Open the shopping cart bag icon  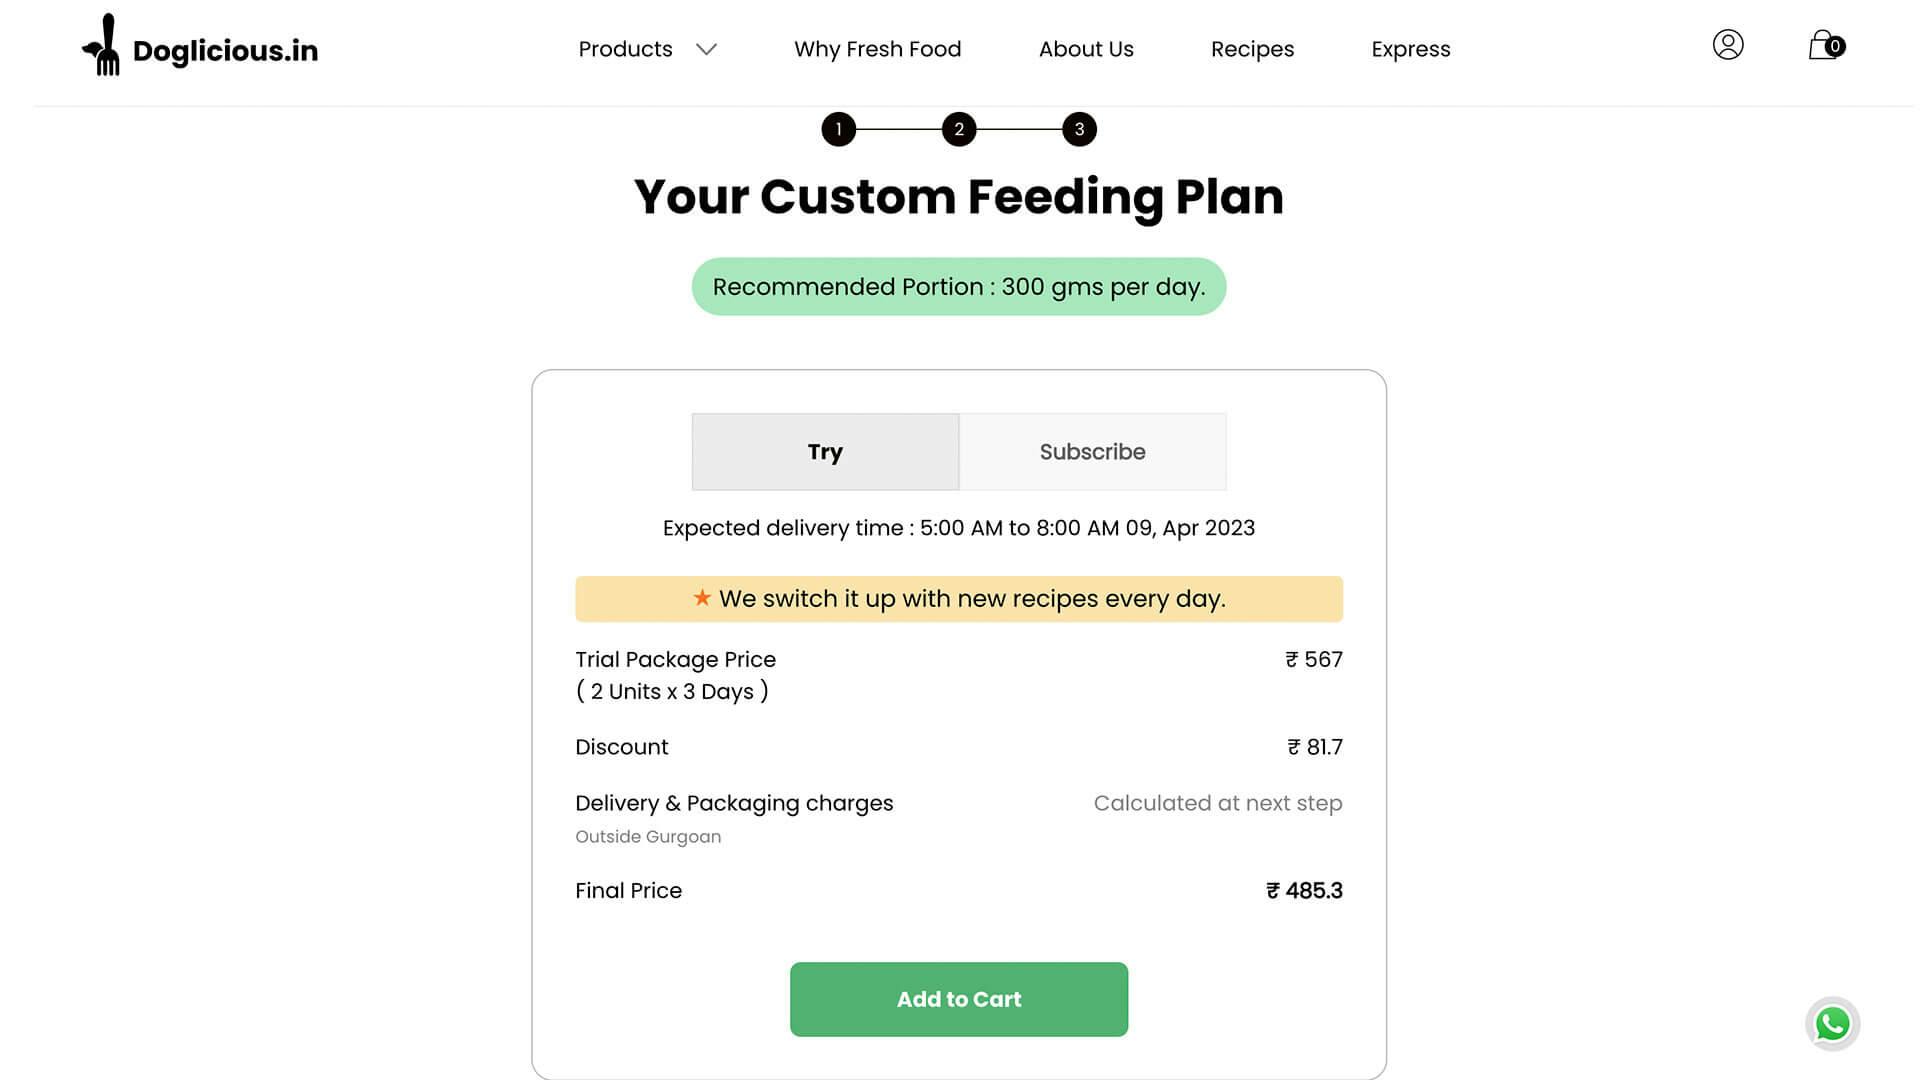[1823, 45]
